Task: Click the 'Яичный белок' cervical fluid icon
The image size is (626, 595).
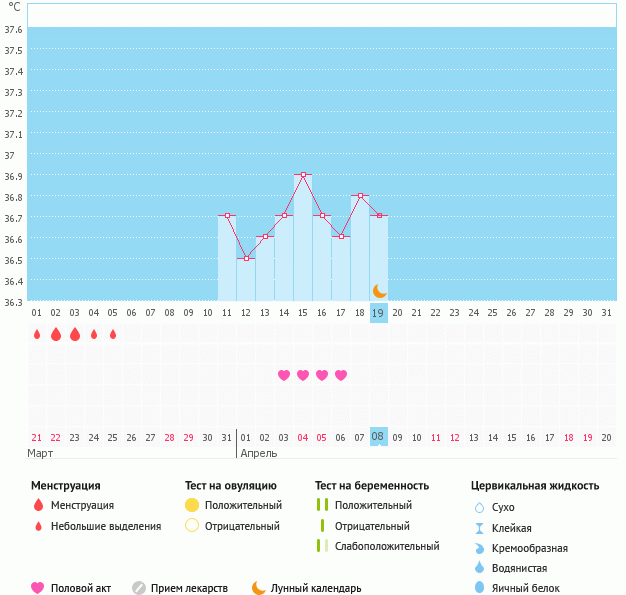Action: [479, 588]
